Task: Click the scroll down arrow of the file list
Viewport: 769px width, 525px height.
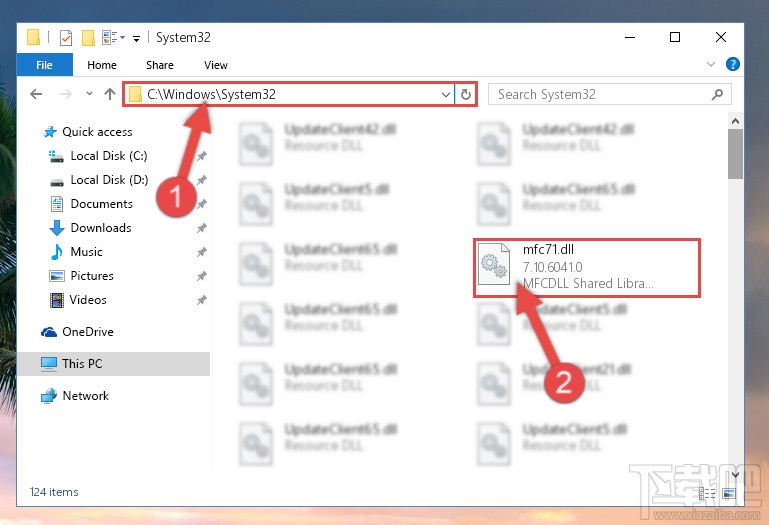Action: coord(735,474)
